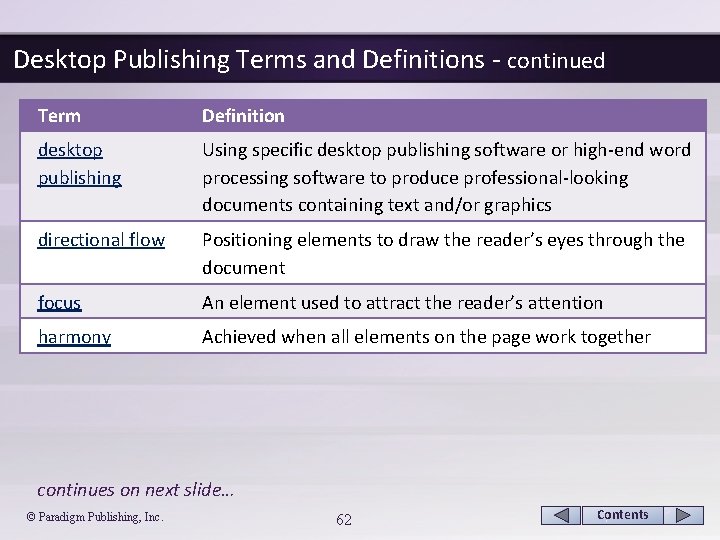Select the 'Term' column header
Screen dimensions: 720x540
59,116
